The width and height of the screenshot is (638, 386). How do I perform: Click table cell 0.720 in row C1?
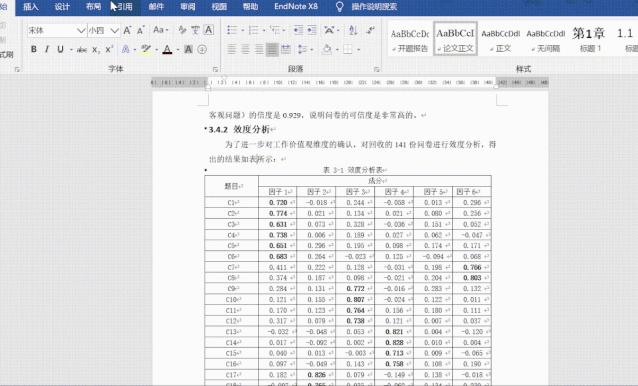click(278, 202)
